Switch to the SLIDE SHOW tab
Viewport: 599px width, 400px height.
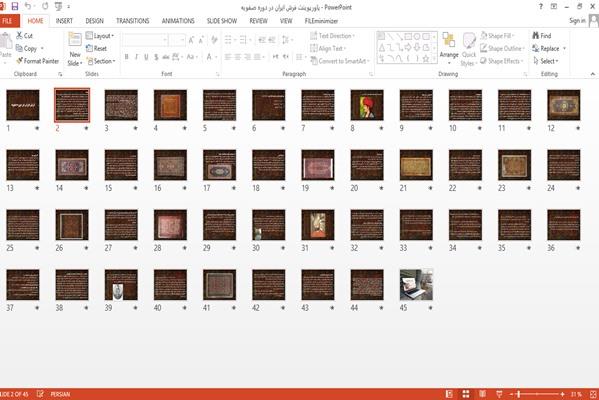click(x=222, y=21)
